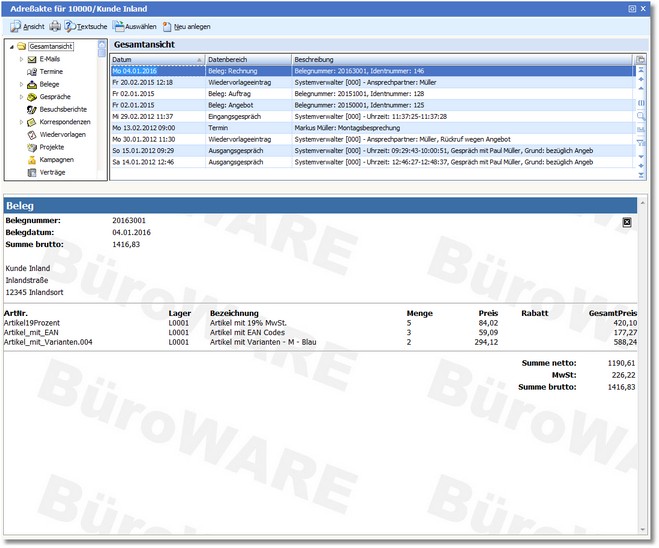
Task: Click the magnifier icon beside the list
Action: [x=640, y=116]
